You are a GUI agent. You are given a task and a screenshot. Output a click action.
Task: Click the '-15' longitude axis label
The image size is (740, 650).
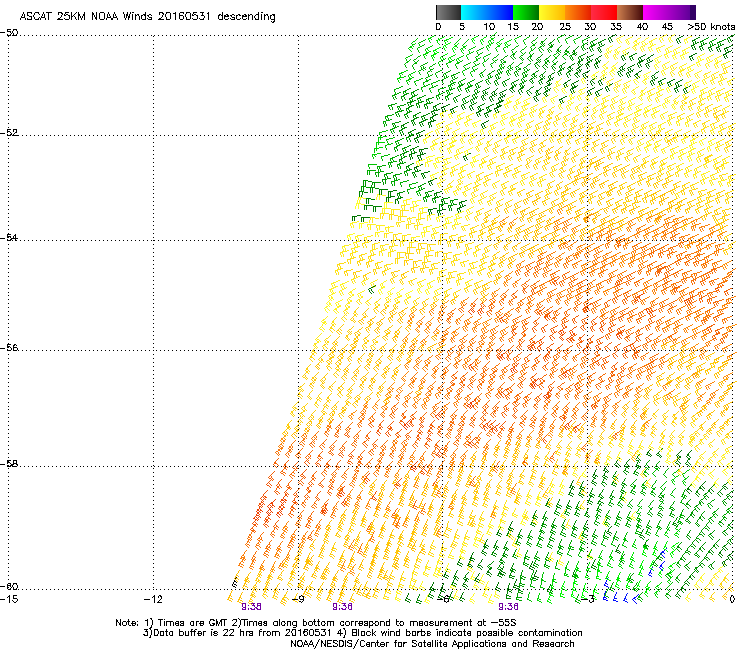[9, 599]
